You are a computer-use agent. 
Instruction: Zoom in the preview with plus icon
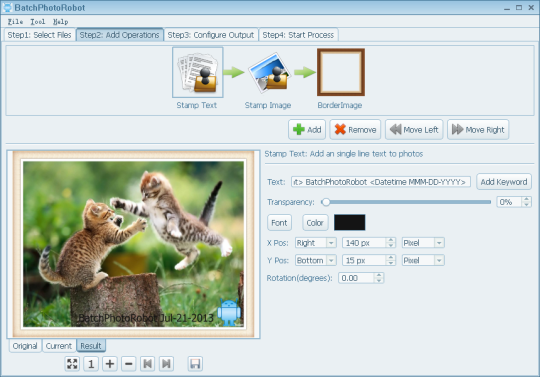click(110, 364)
